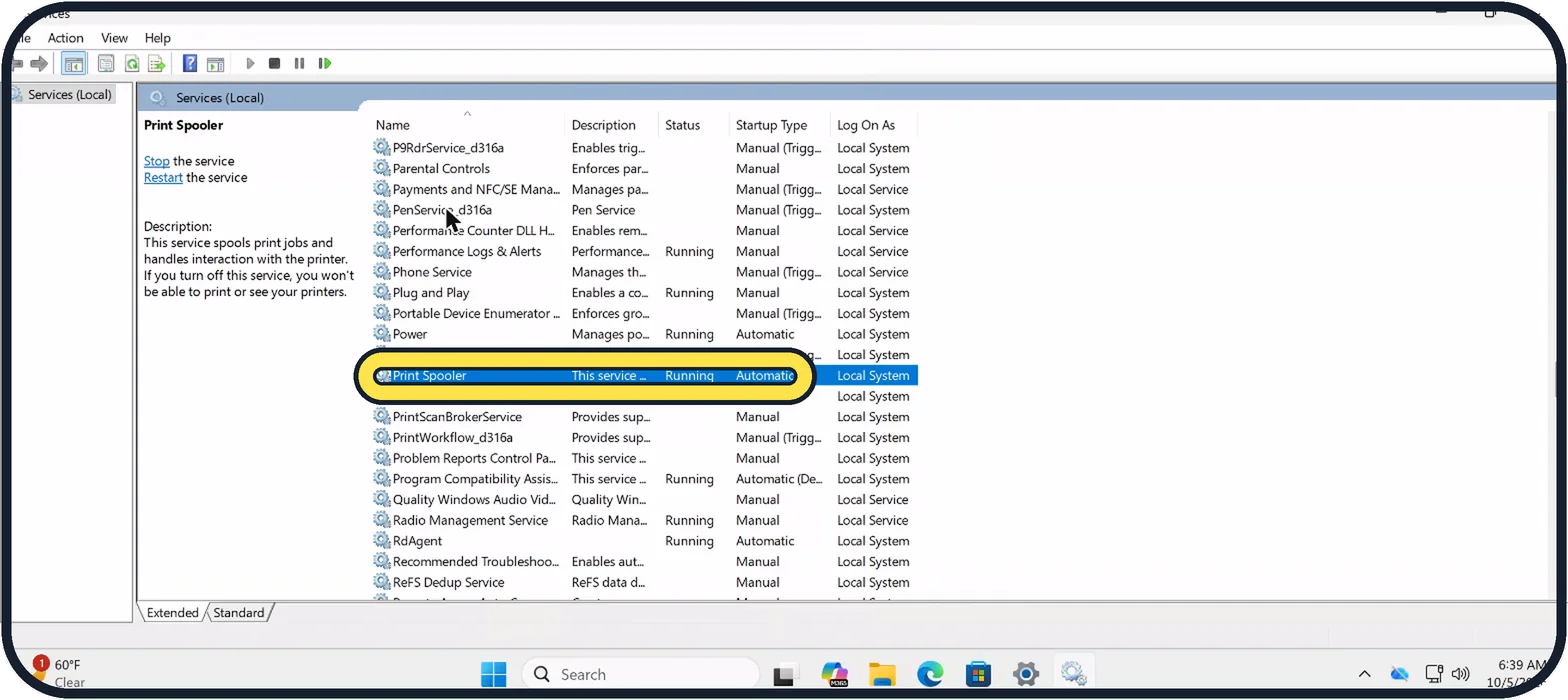Select the P9RdrService_d316a service
The height and width of the screenshot is (700, 1568).
[x=644, y=148]
